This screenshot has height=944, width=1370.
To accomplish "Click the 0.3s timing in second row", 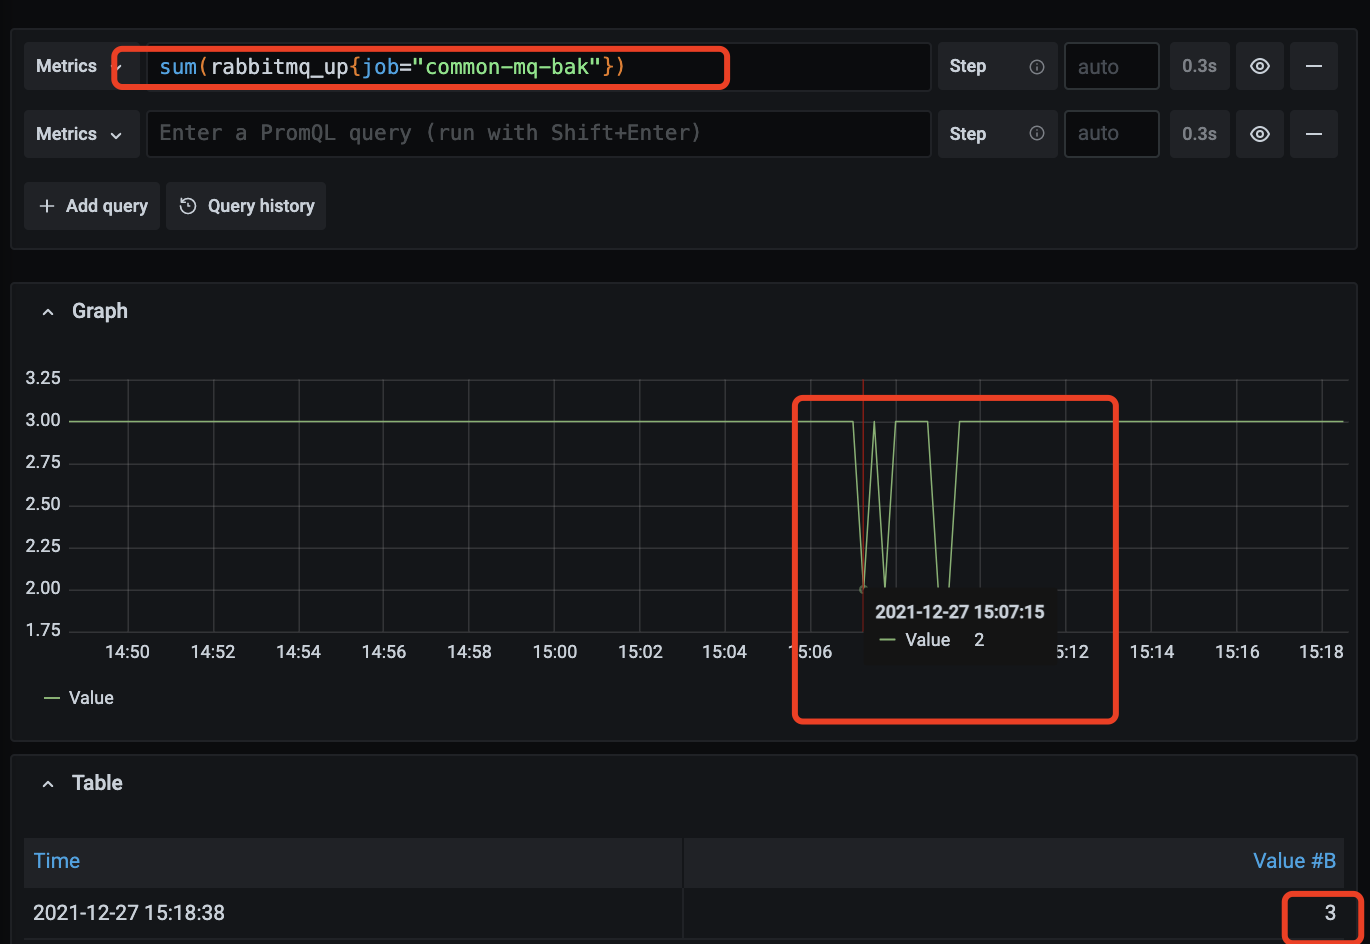I will tap(1199, 134).
